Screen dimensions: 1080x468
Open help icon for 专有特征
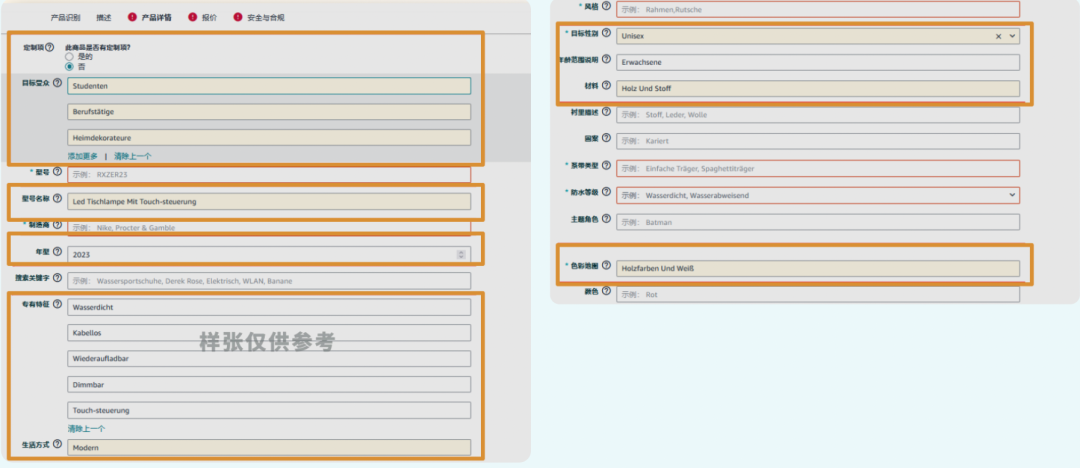(x=57, y=305)
